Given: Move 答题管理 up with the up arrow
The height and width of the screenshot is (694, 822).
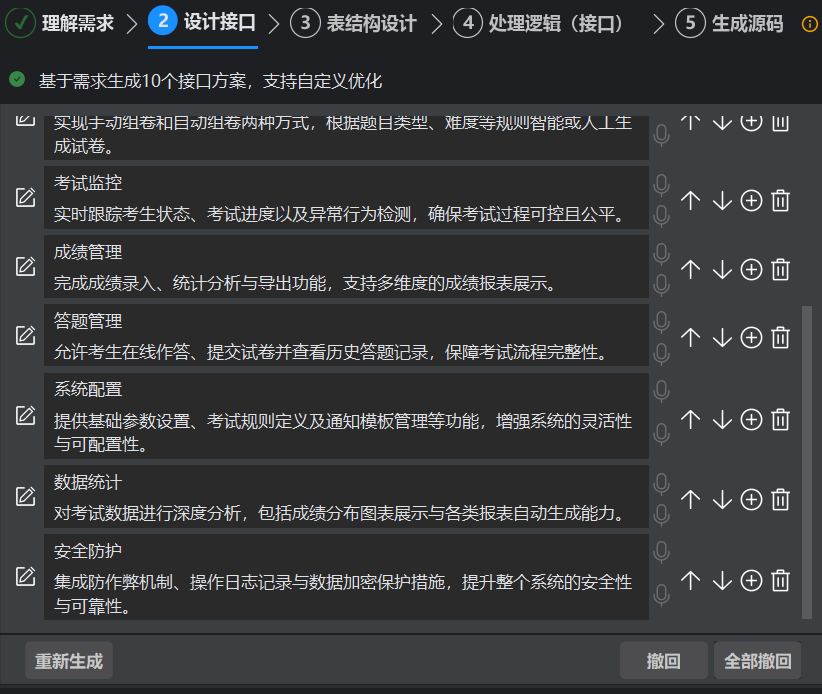Looking at the screenshot, I should point(689,337).
